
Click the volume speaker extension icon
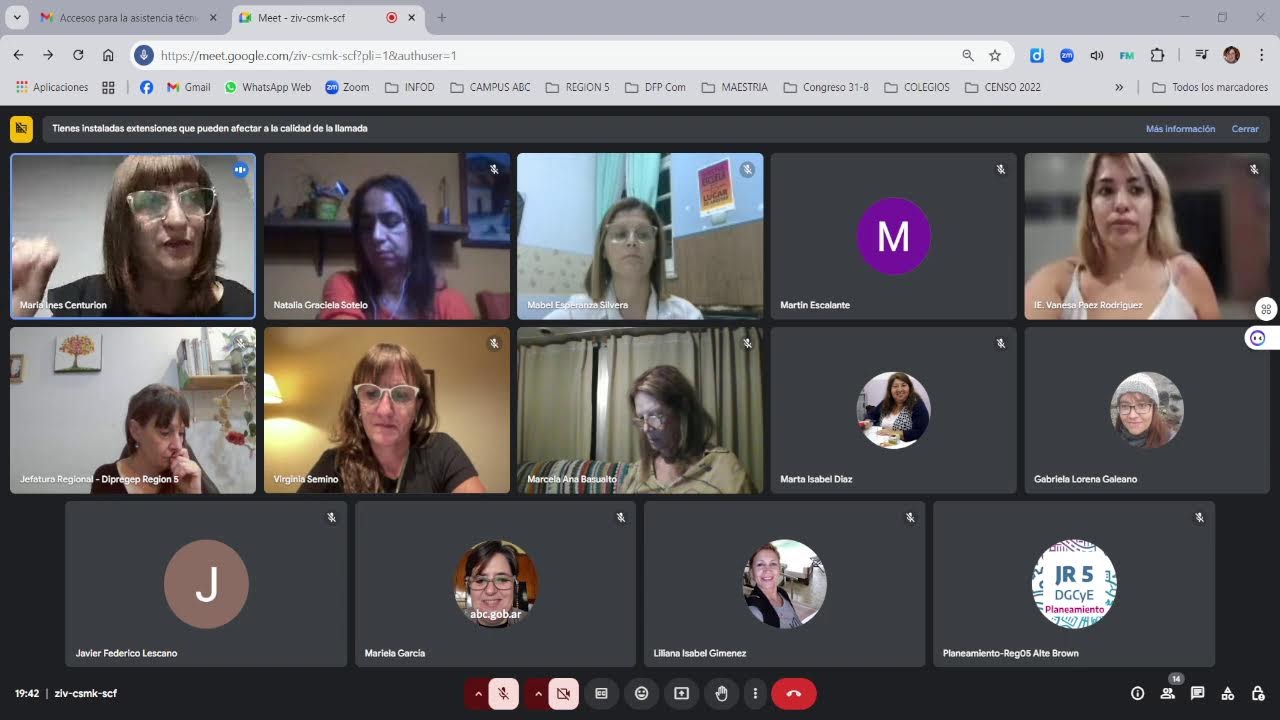pyautogui.click(x=1097, y=55)
